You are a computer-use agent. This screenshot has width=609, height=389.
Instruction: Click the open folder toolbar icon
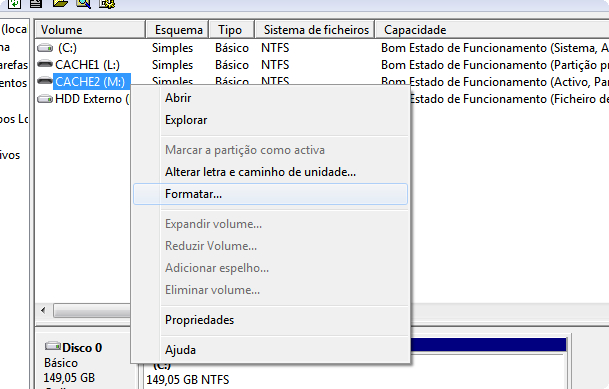click(60, 3)
